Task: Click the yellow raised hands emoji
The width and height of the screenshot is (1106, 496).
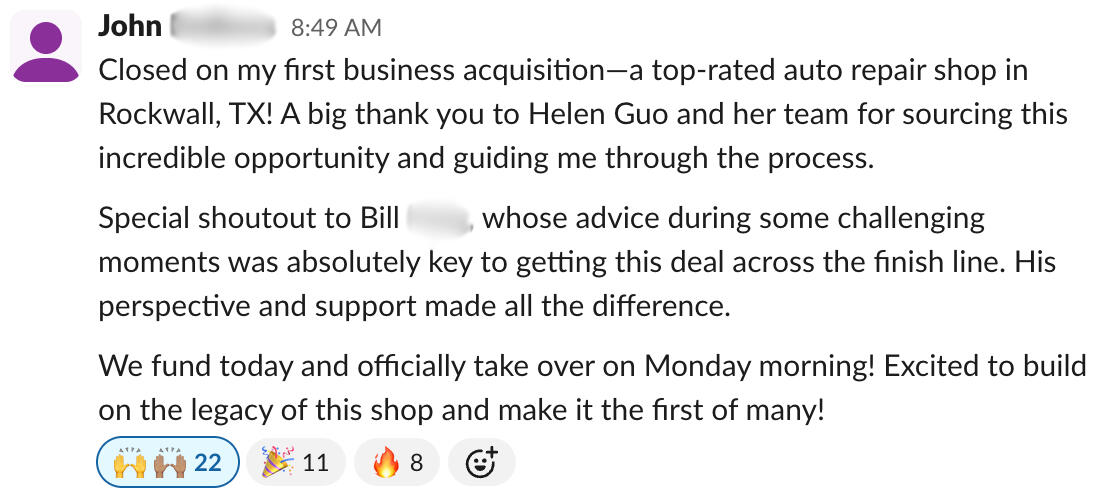Action: click(x=129, y=463)
